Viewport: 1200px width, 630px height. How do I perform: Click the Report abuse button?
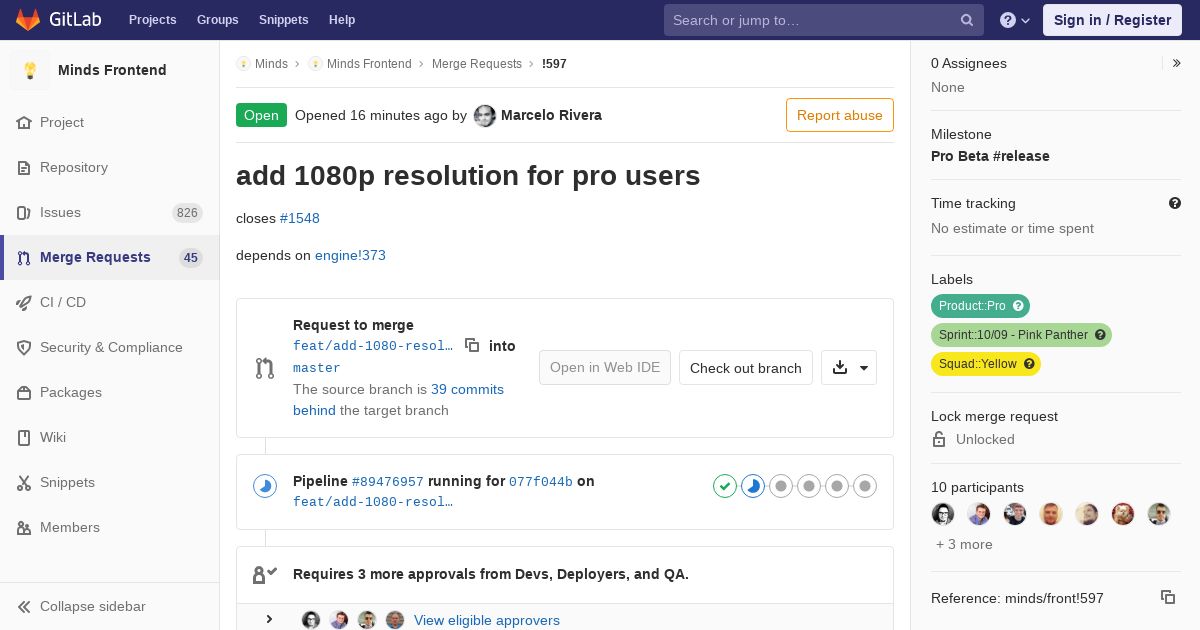tap(839, 115)
